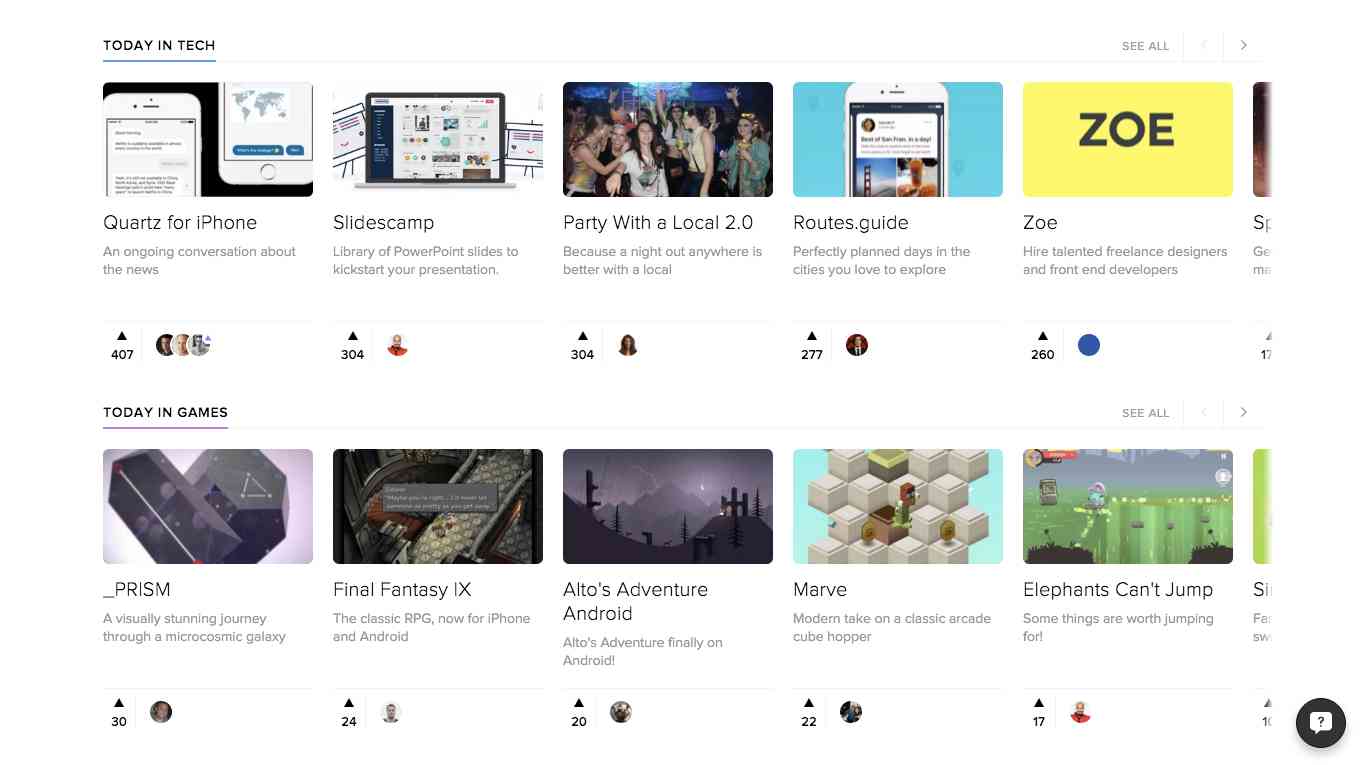The width and height of the screenshot is (1366, 765).
Task: Select the Today in Tech section header
Action: tap(159, 45)
